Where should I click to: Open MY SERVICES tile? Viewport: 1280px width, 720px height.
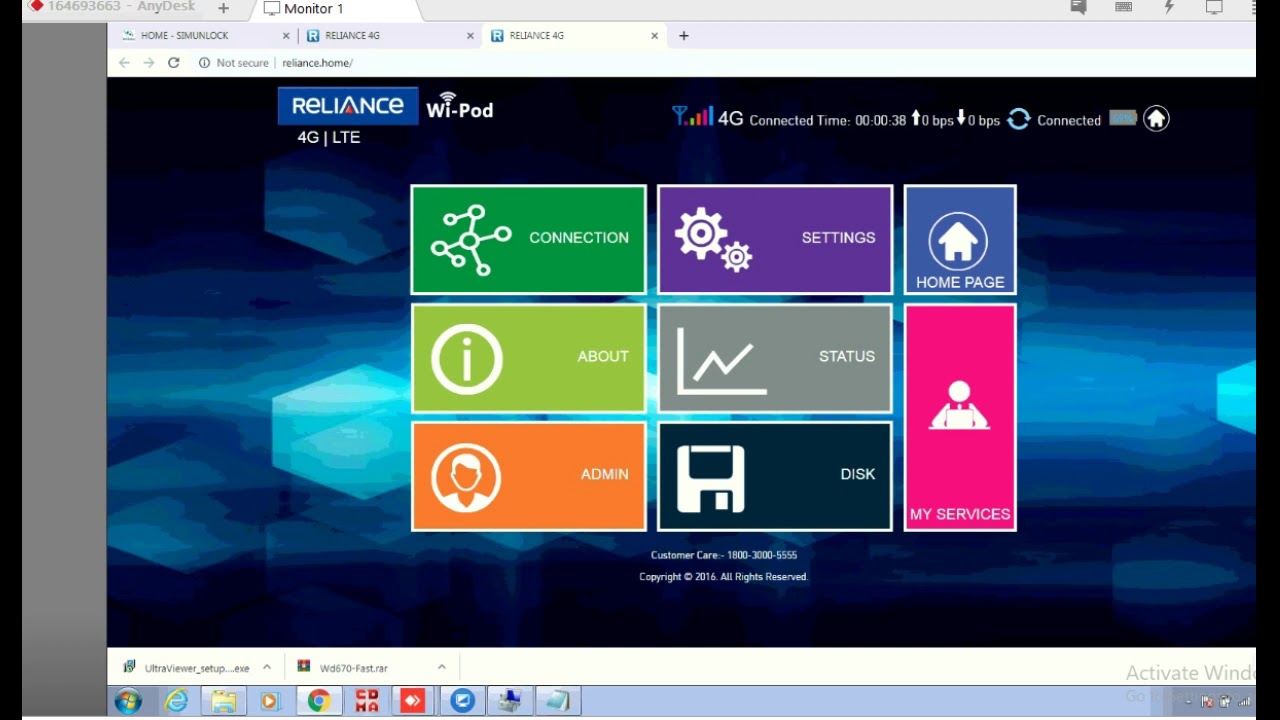[959, 417]
